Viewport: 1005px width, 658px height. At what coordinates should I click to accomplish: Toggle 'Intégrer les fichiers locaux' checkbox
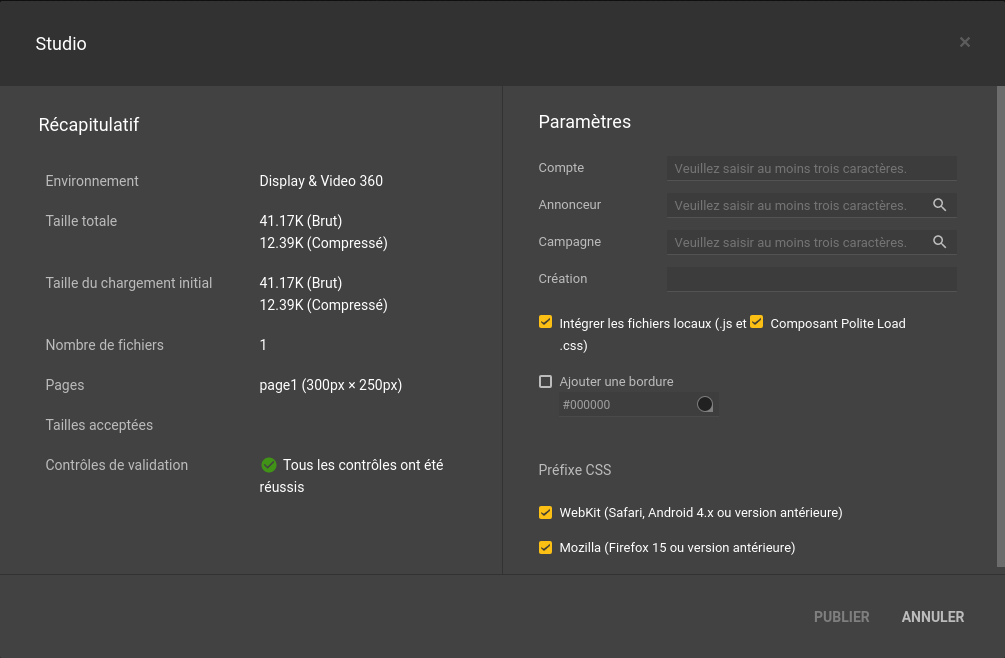545,322
